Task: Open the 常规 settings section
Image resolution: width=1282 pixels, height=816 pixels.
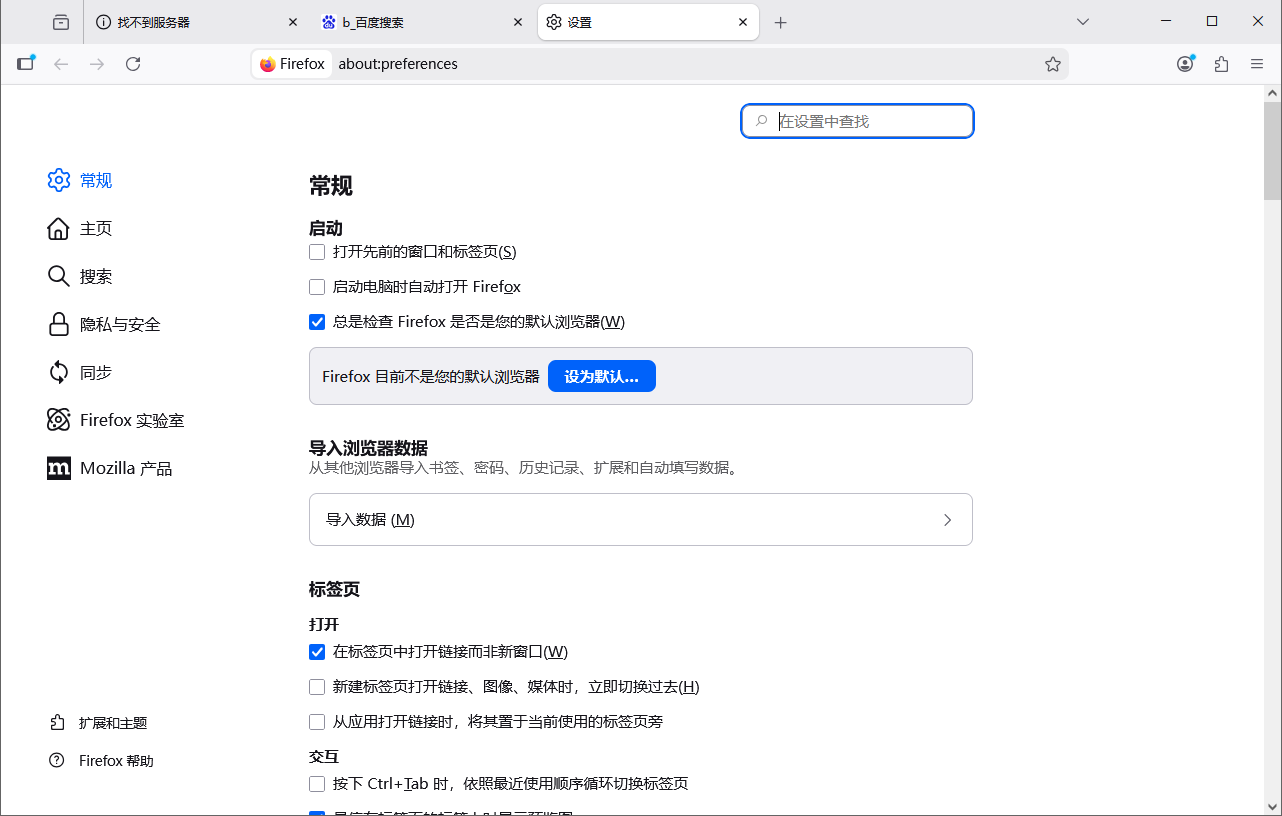Action: point(94,180)
